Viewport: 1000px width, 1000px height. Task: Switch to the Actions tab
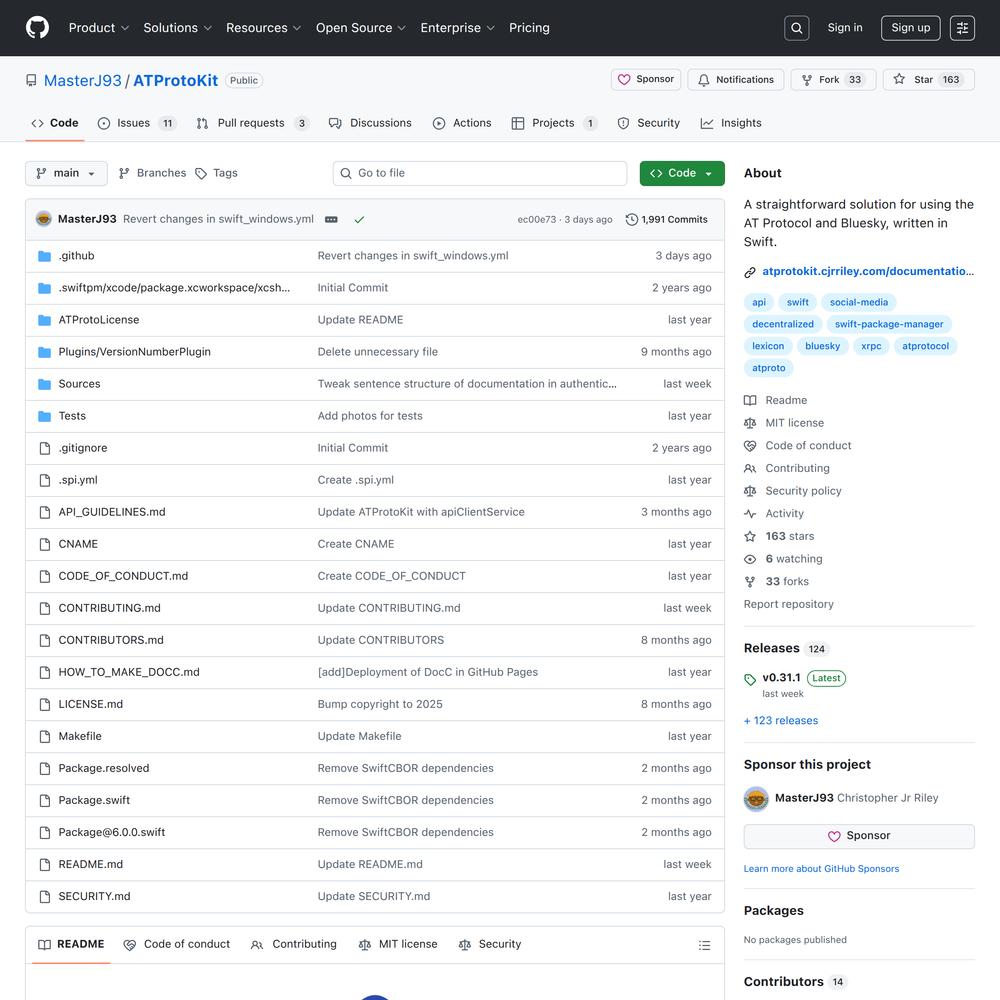coord(462,123)
